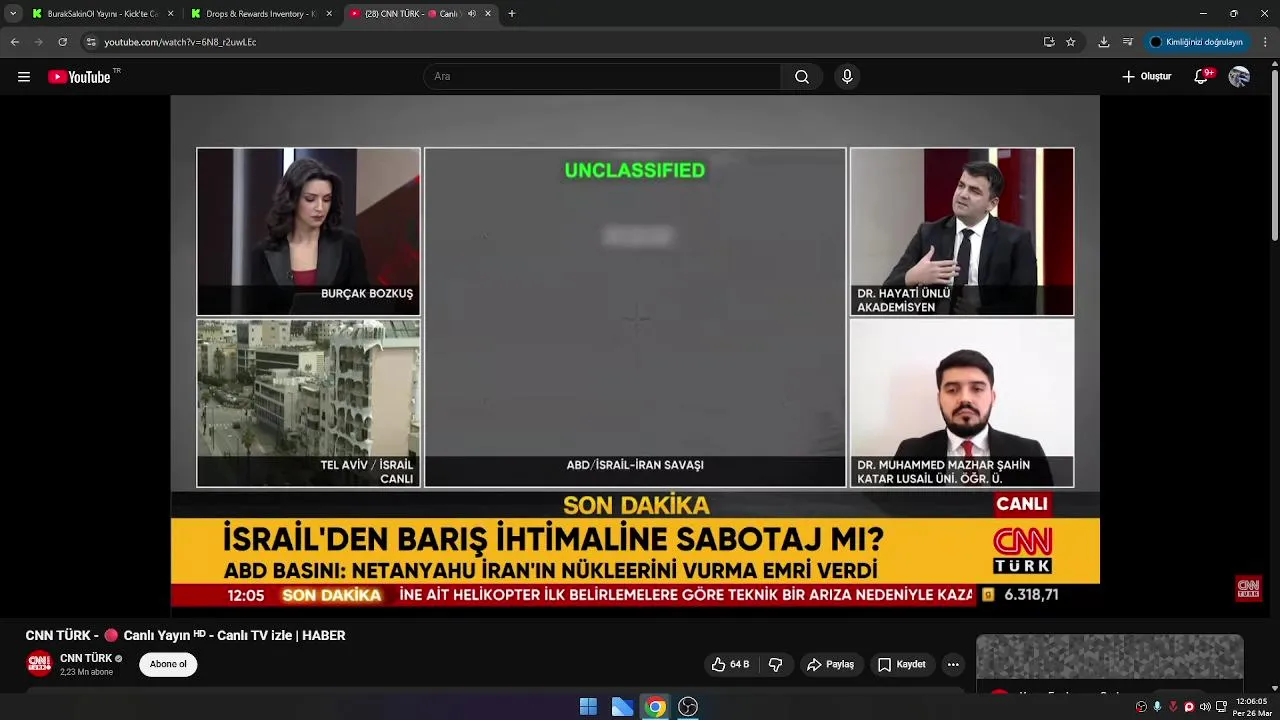Open a new browser tab
The width and height of the screenshot is (1280, 720).
(512, 14)
